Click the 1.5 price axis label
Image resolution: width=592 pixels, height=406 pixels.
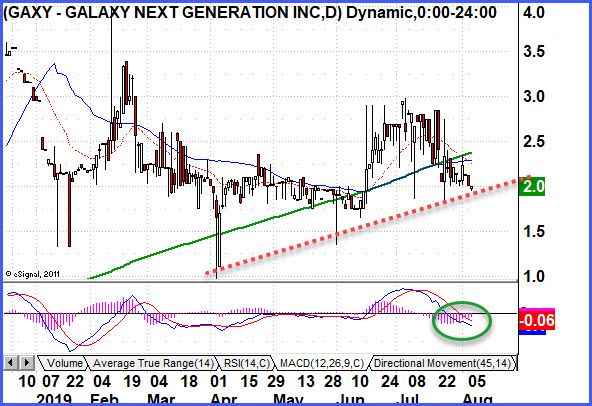pyautogui.click(x=533, y=231)
